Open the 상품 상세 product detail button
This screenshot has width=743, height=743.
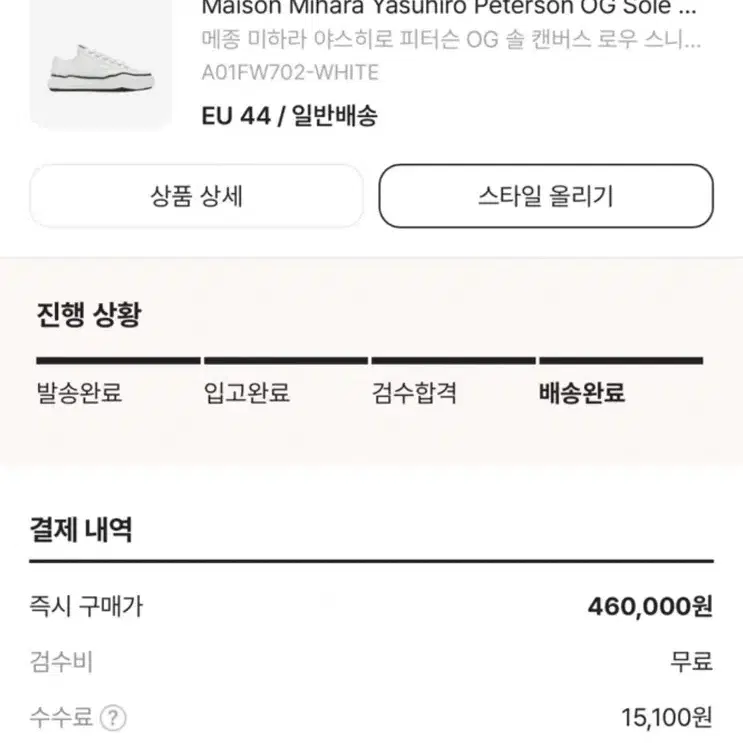[196, 196]
